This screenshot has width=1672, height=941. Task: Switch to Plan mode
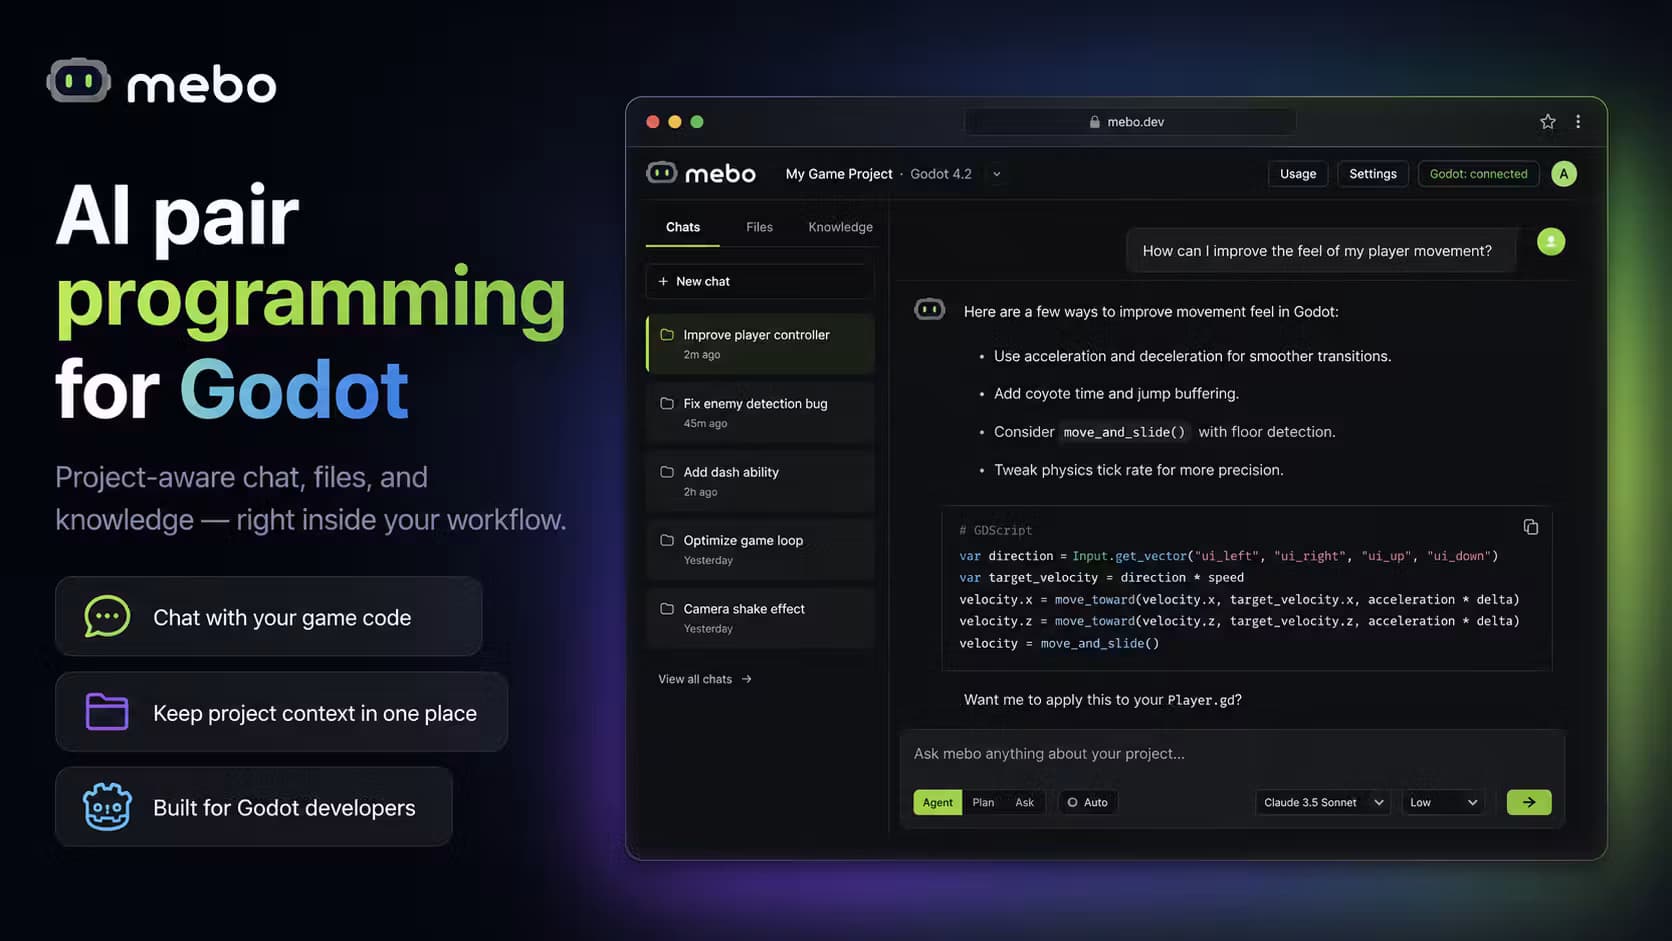(983, 802)
